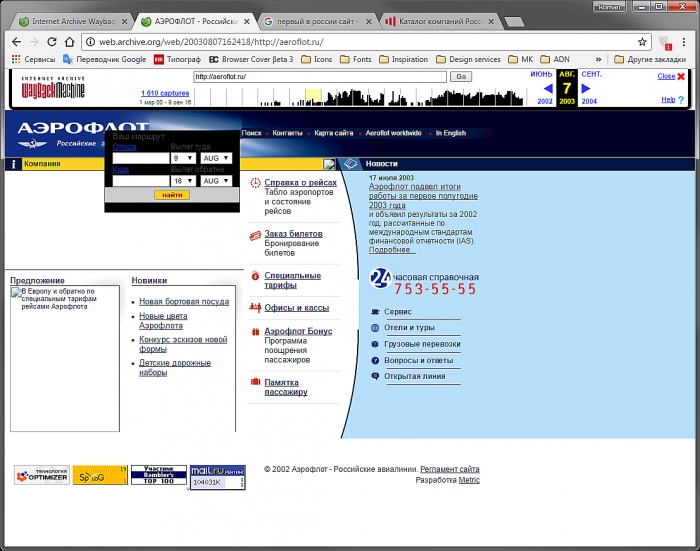
Task: Open Карта сайта in the site menu
Action: (333, 133)
